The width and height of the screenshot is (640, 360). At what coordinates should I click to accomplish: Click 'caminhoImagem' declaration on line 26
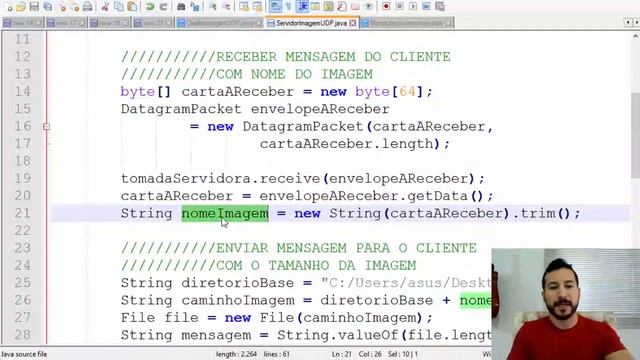coord(238,300)
